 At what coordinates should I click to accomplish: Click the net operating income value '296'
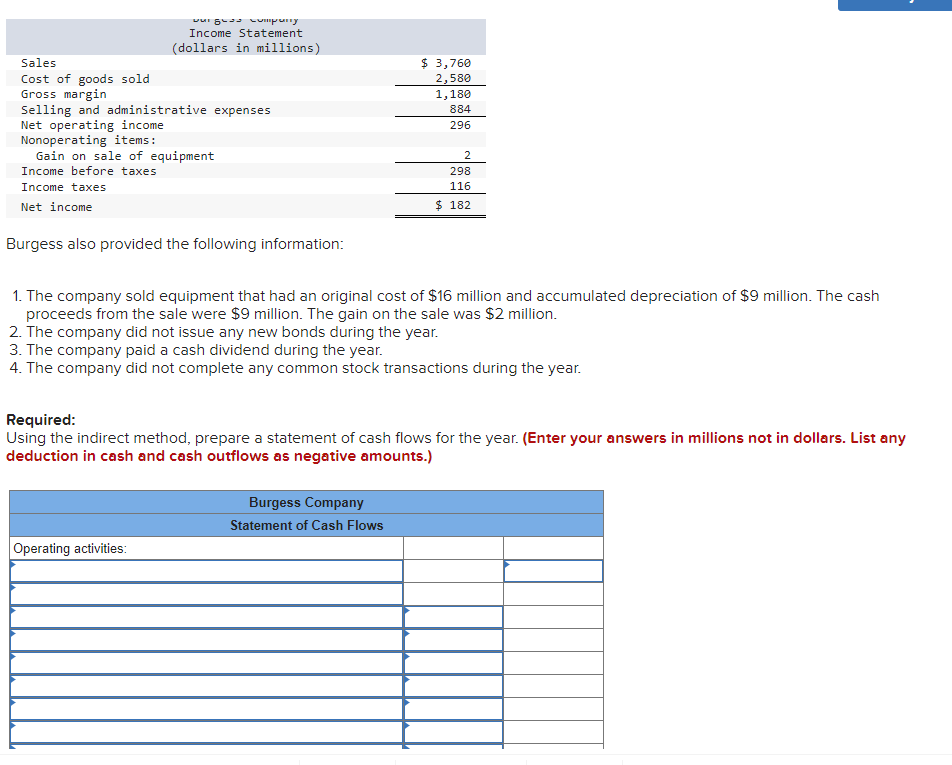[460, 125]
